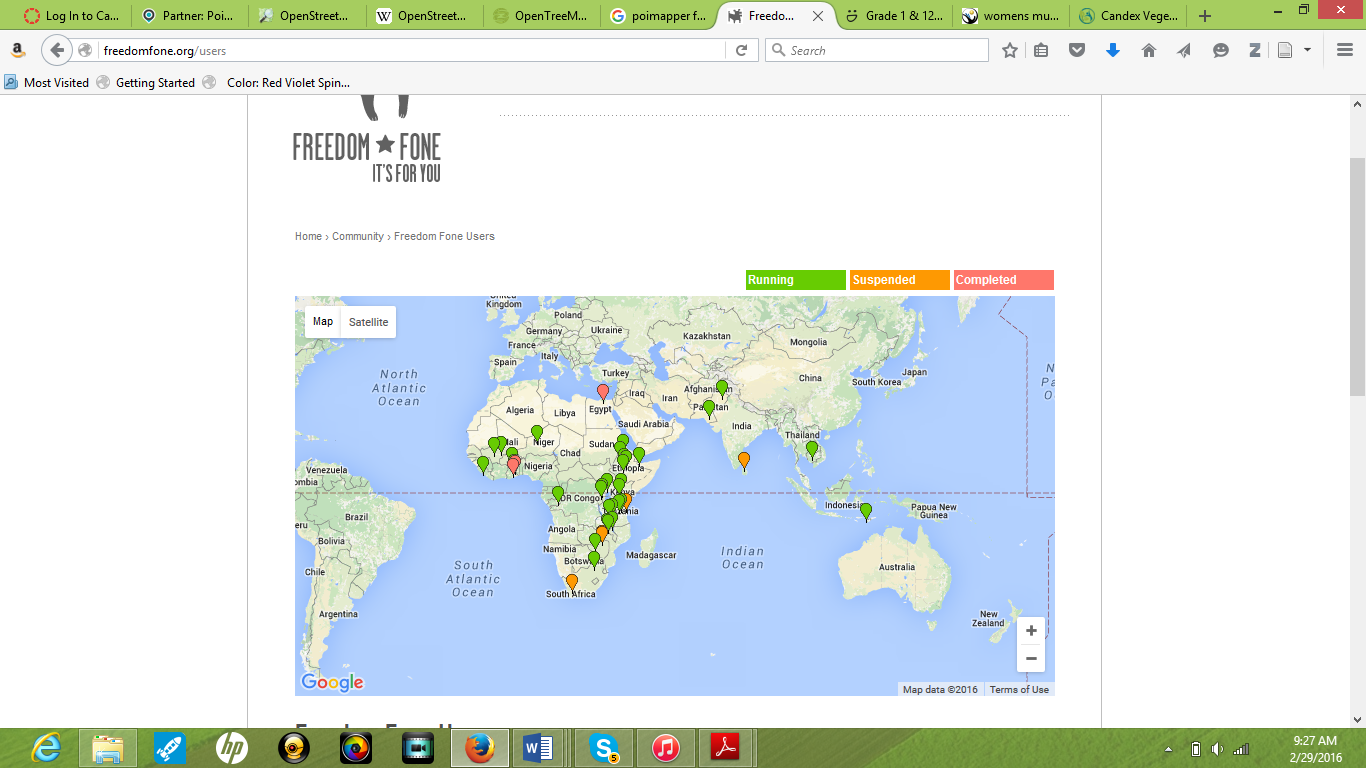This screenshot has height=768, width=1366.
Task: Show hidden system tray icons arrow
Action: [x=1169, y=749]
